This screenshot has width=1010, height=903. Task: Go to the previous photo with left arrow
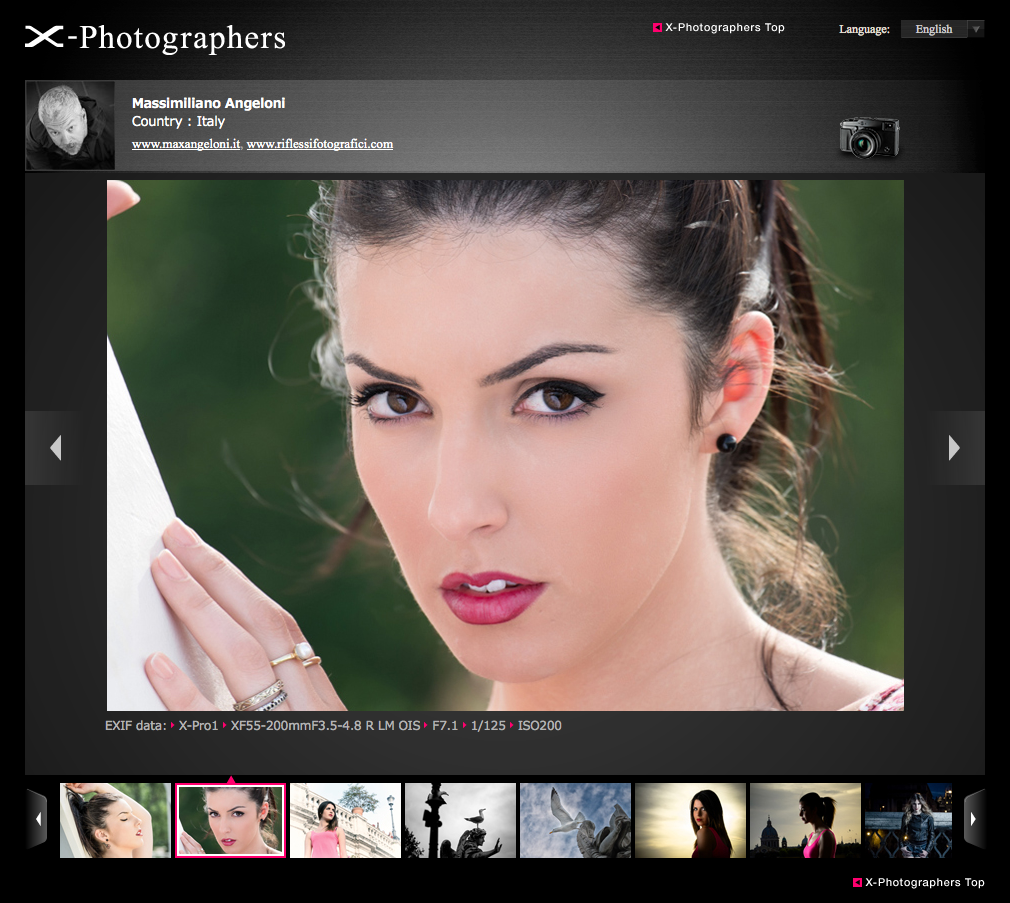pyautogui.click(x=55, y=448)
